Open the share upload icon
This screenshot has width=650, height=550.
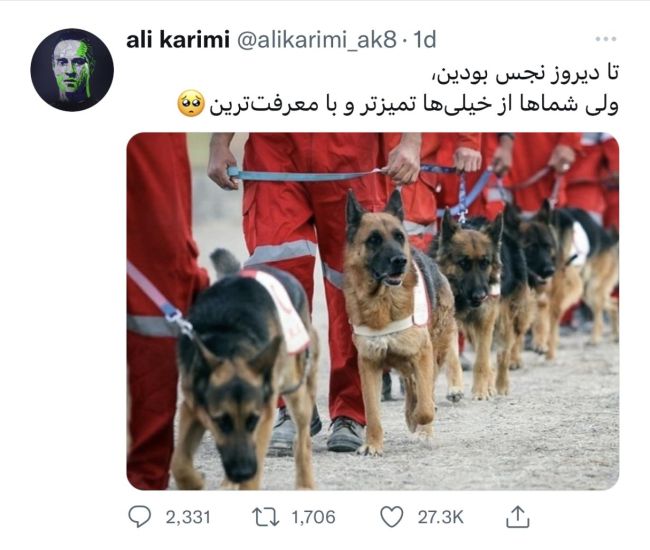[518, 516]
